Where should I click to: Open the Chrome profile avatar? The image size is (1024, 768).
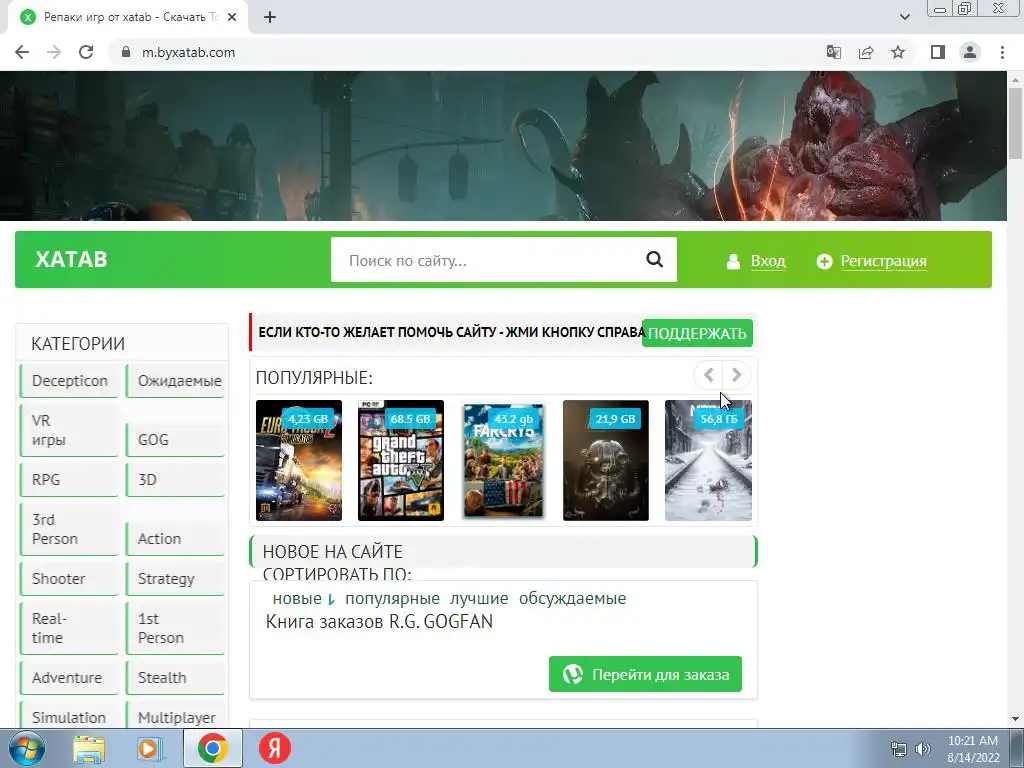pyautogui.click(x=970, y=52)
